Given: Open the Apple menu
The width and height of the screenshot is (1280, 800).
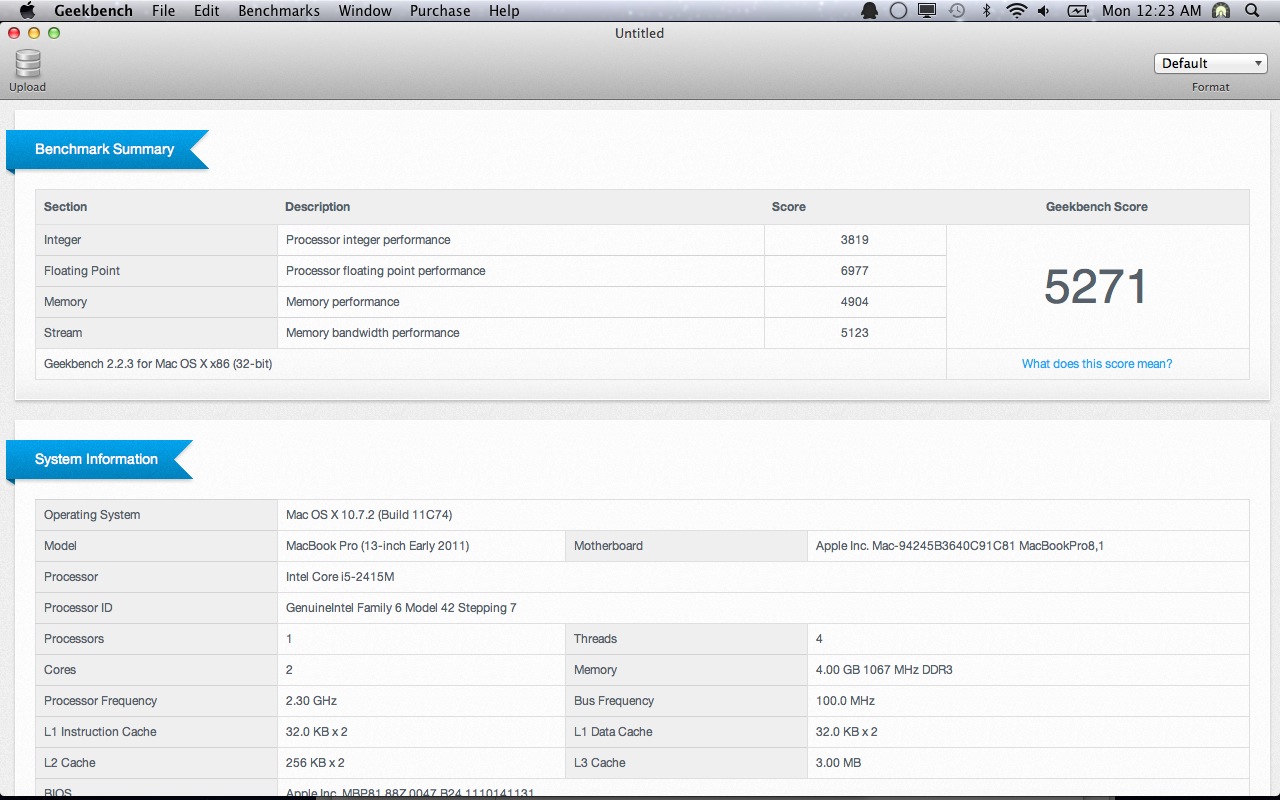Looking at the screenshot, I should 27,11.
